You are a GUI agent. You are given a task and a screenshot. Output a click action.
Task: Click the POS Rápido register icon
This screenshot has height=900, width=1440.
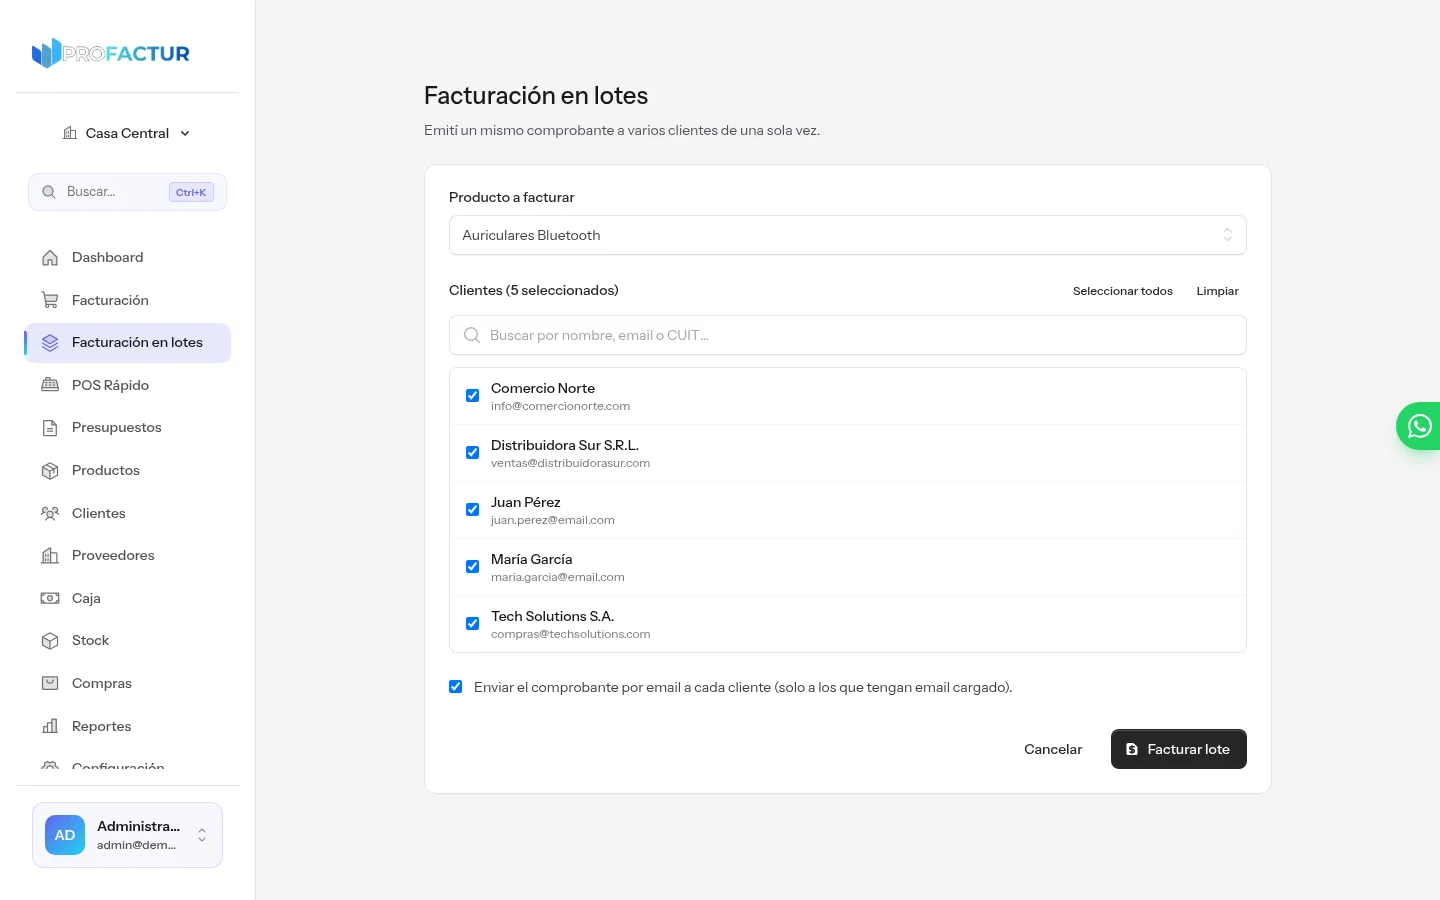[50, 385]
